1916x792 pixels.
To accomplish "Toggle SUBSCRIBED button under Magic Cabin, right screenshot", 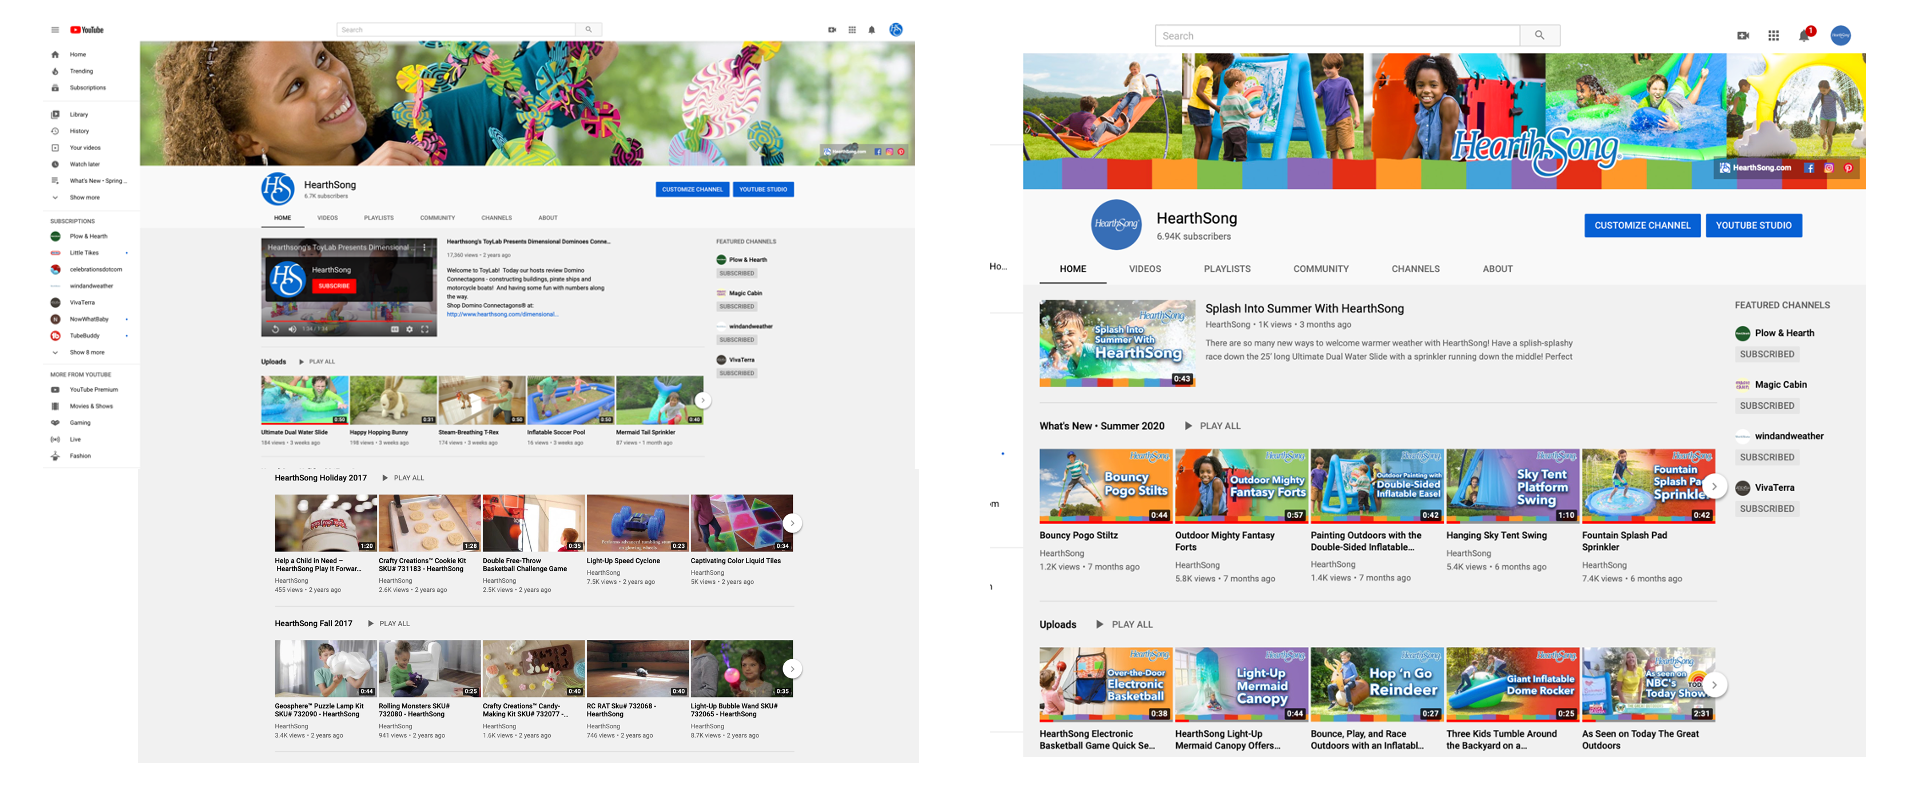I will point(1767,406).
